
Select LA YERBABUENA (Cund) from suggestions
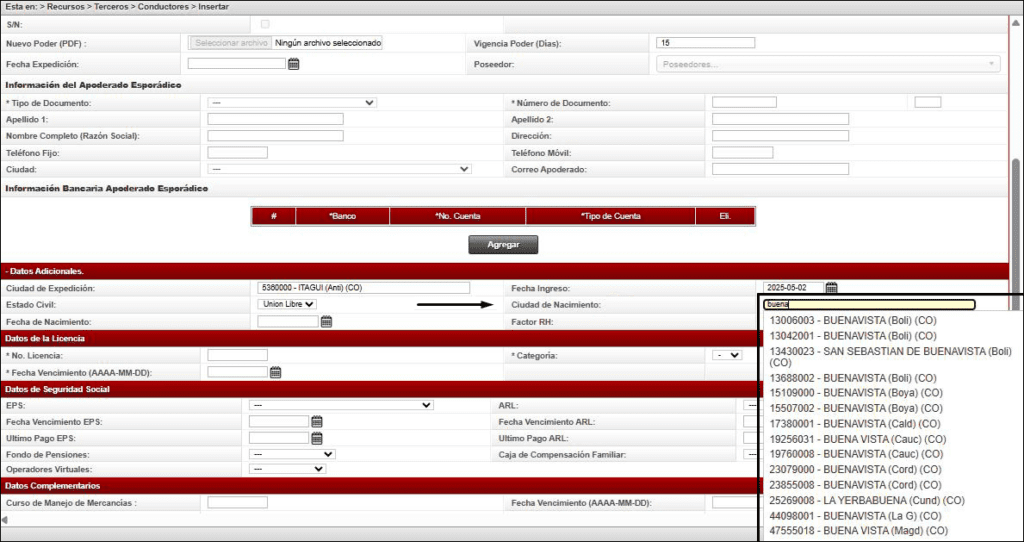(866, 499)
